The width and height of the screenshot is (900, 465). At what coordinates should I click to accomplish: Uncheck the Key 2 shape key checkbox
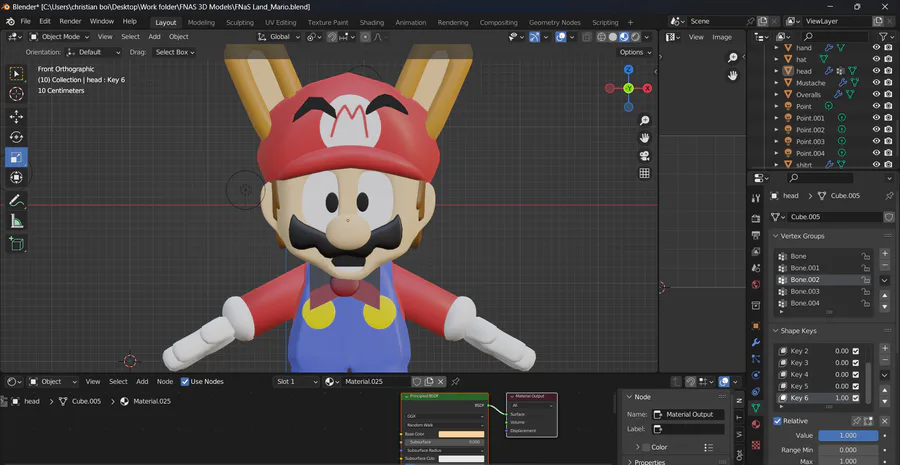point(856,351)
